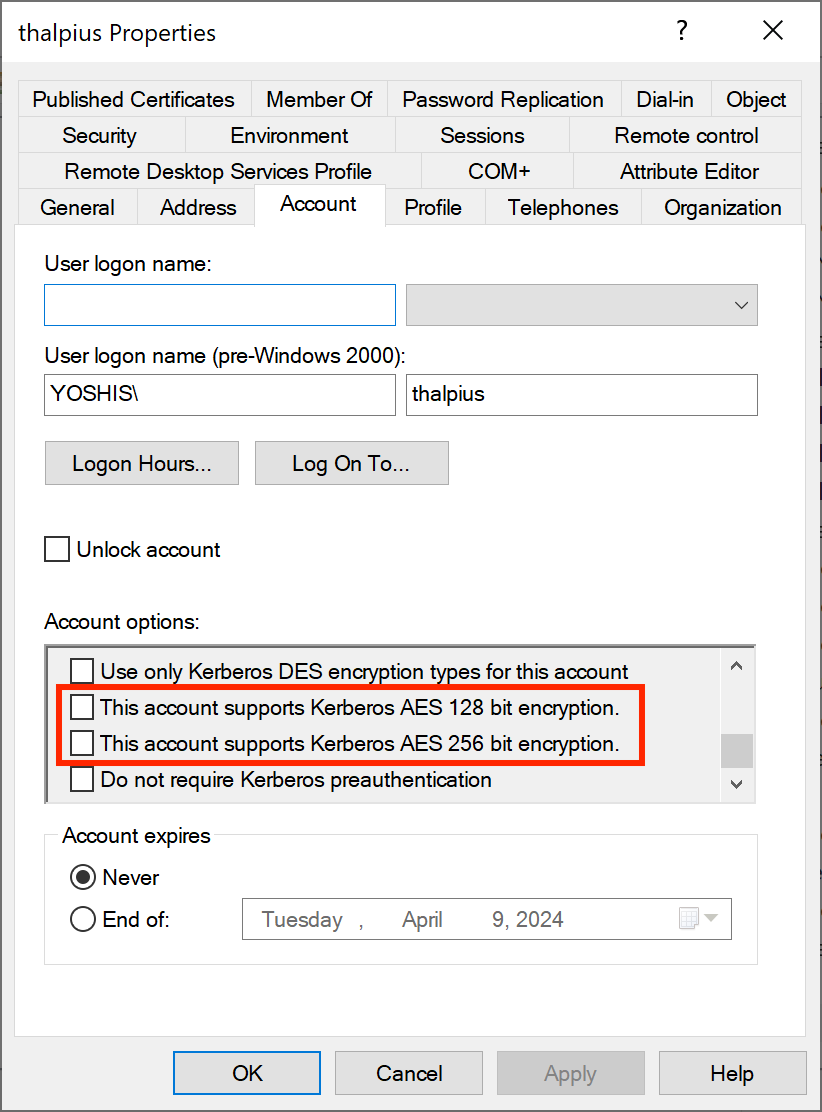Screen dimensions: 822x1112
Task: Click the help question mark icon
Action: pyautogui.click(x=682, y=31)
